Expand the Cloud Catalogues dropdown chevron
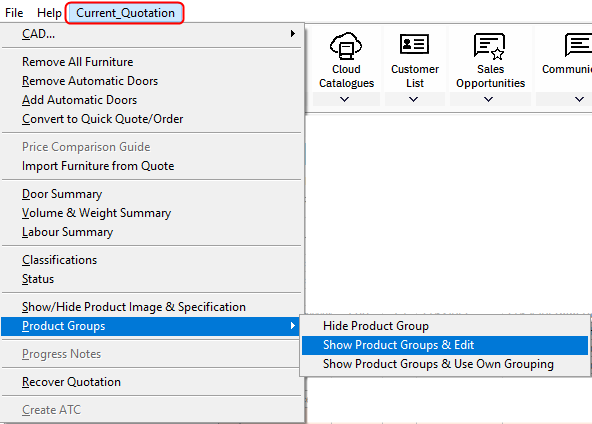592x424 pixels. [x=344, y=99]
